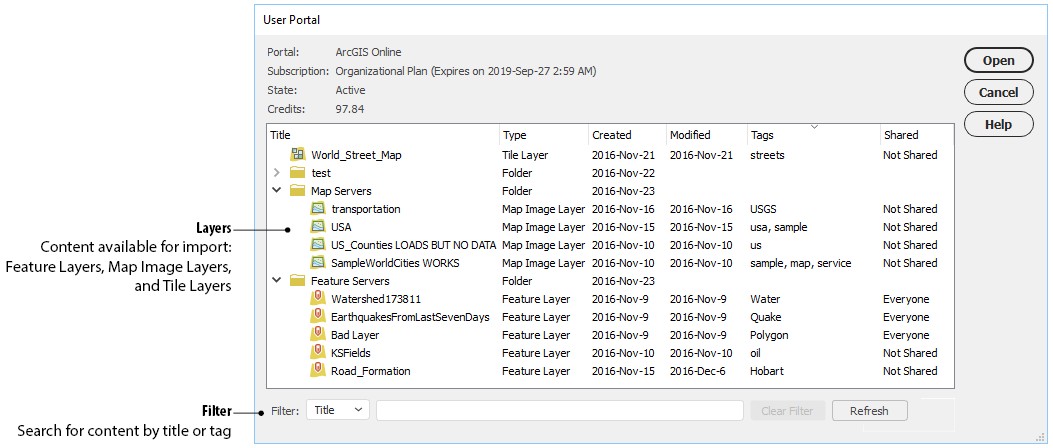Click the KSFields feature layer icon
Screen dimensions: 1053x448
click(318, 353)
